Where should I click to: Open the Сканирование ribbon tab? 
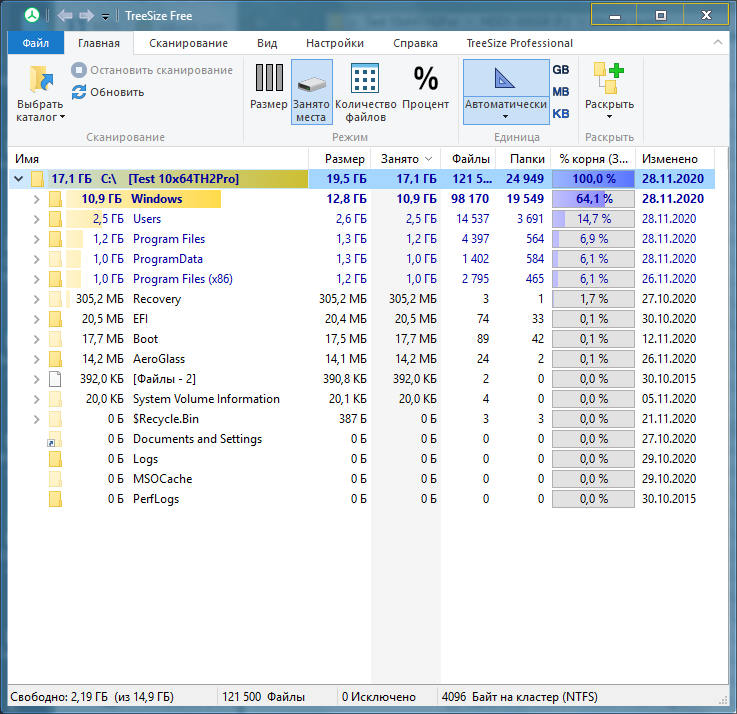pyautogui.click(x=188, y=43)
